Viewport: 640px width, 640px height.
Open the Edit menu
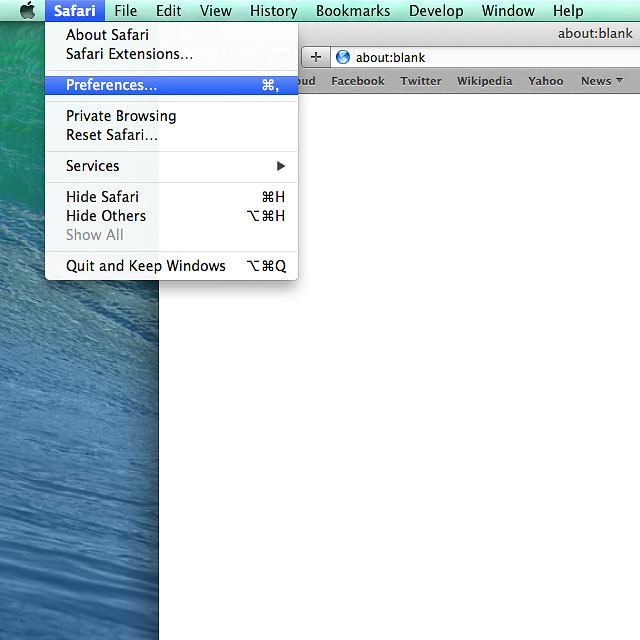tap(168, 11)
